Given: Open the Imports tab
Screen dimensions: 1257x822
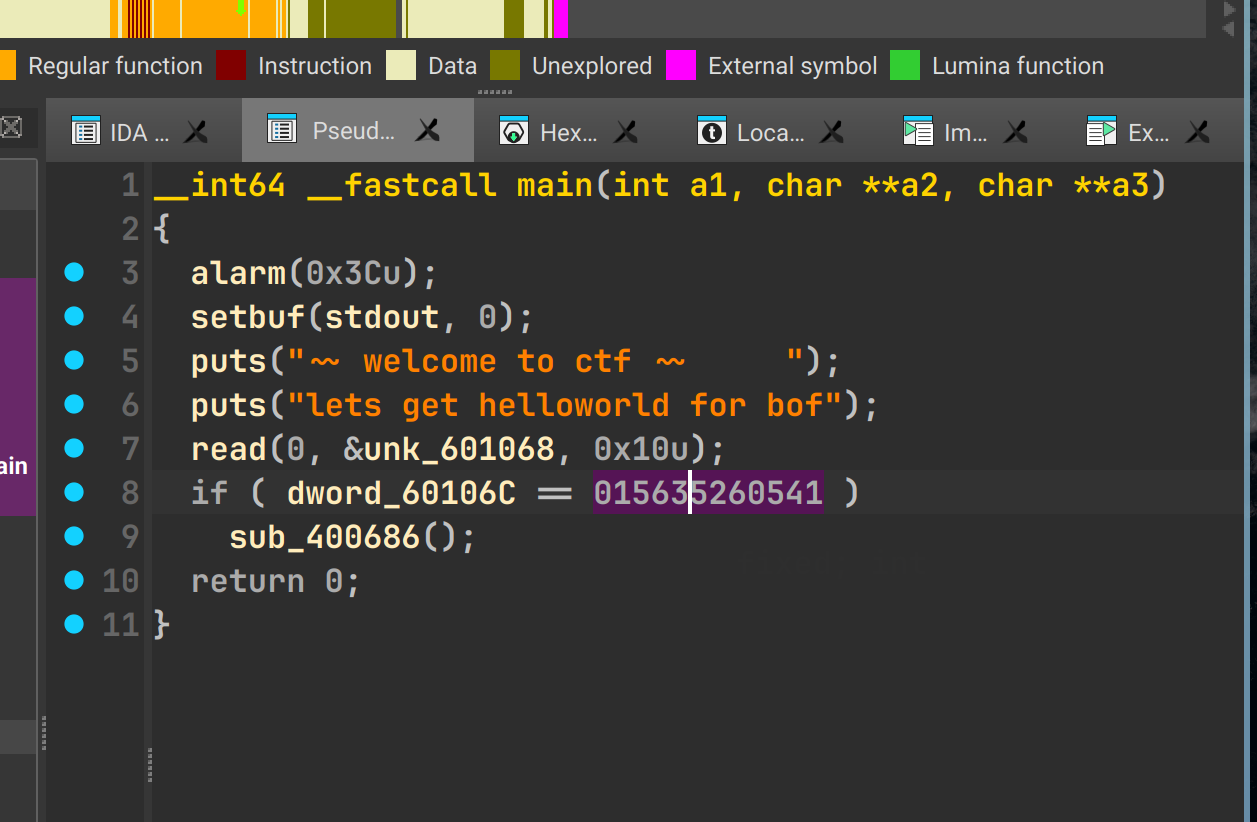Looking at the screenshot, I should (965, 132).
